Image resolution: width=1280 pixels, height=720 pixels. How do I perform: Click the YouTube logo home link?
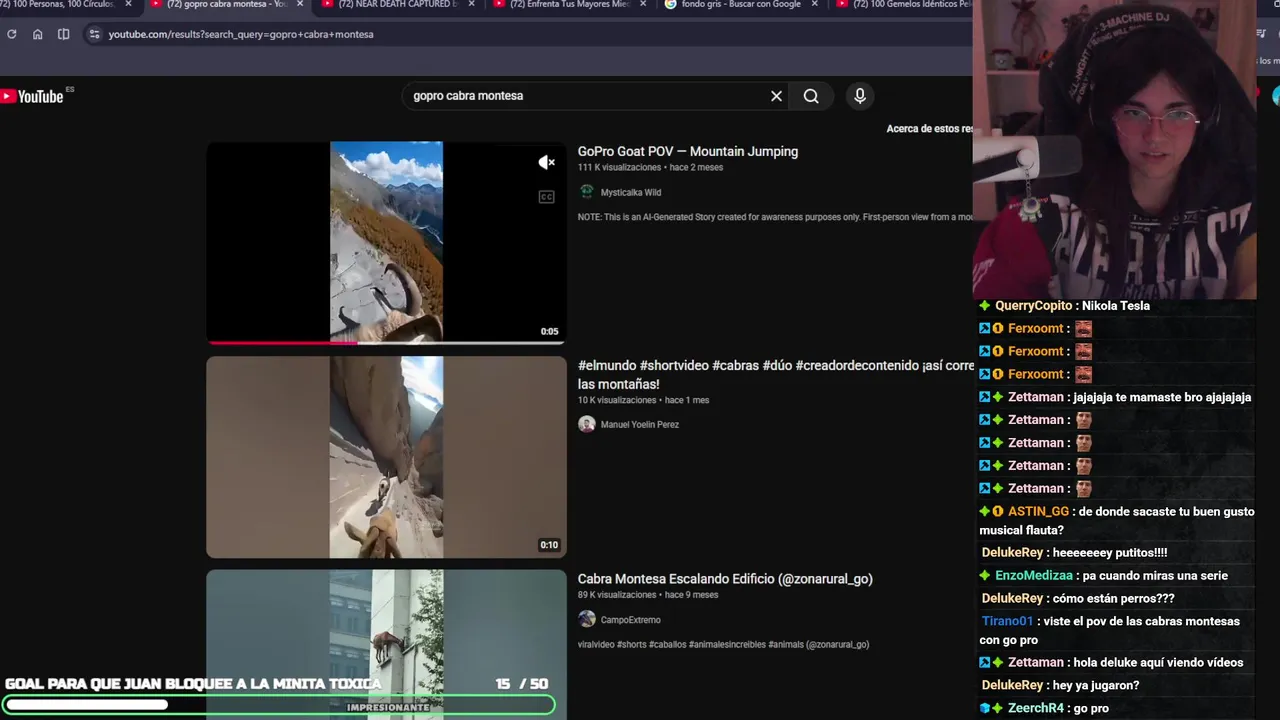pos(32,96)
